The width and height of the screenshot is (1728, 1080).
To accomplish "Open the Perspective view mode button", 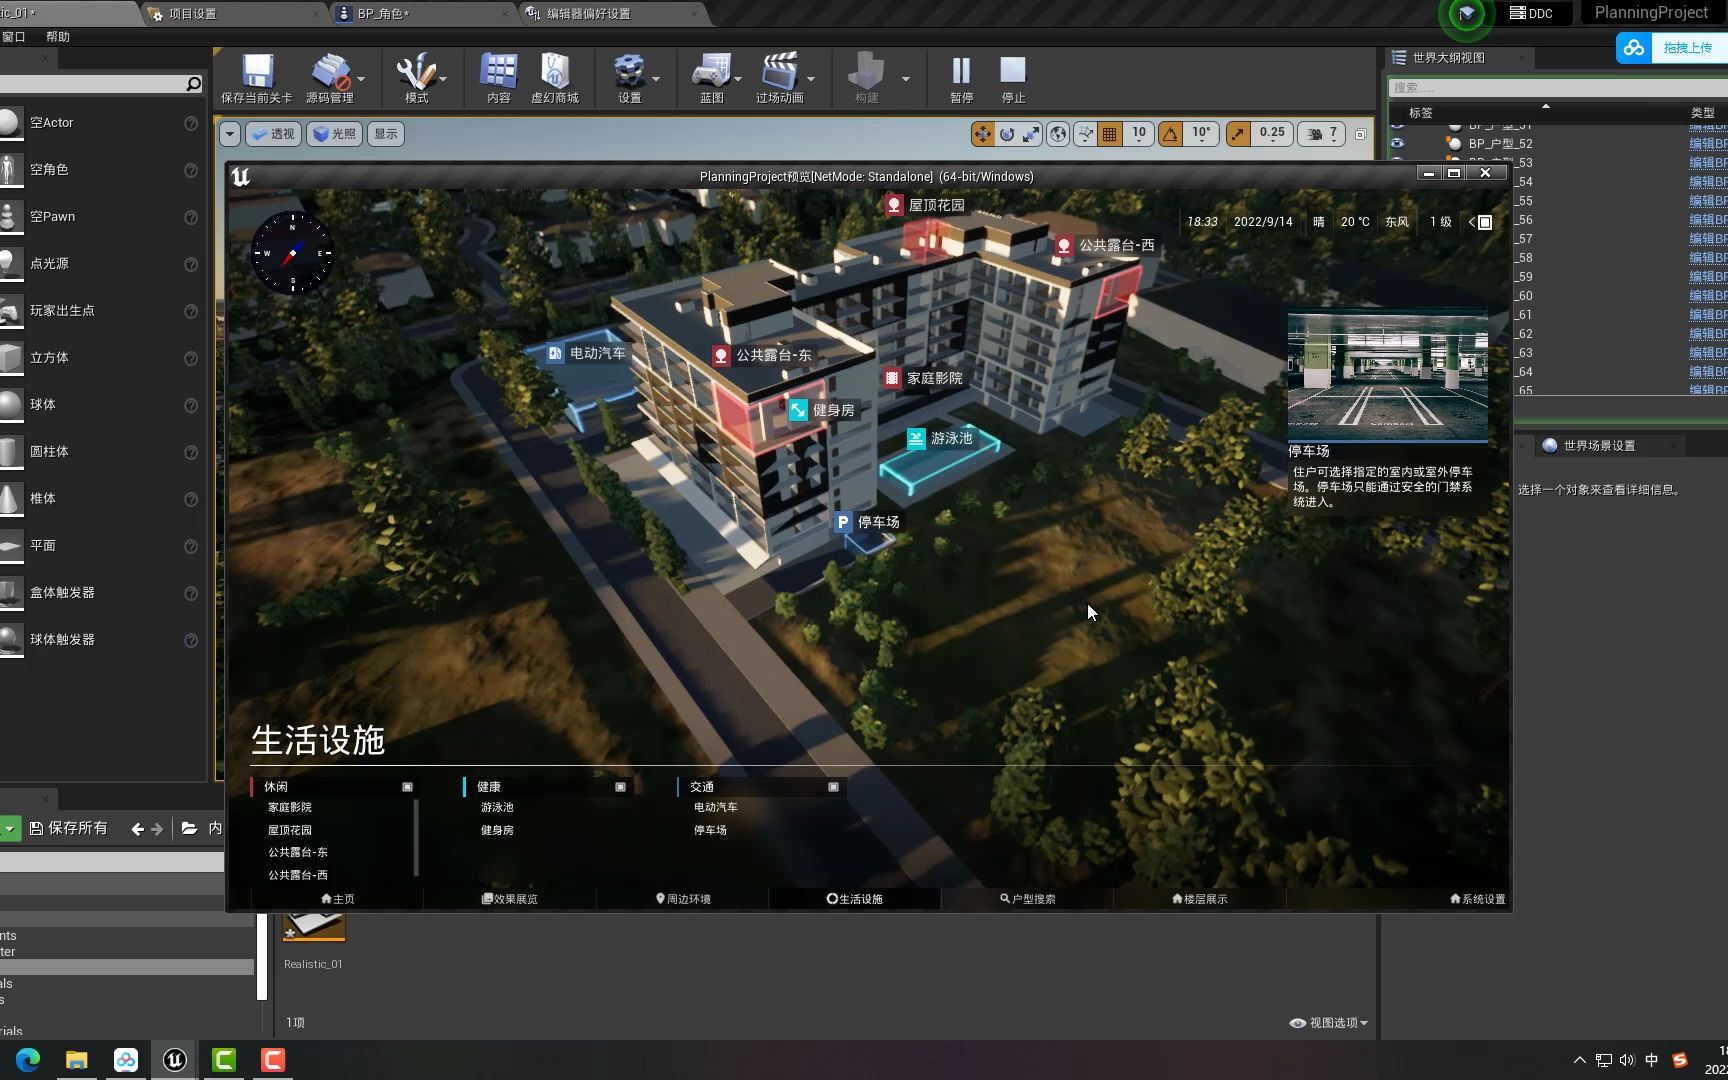I will [x=273, y=134].
